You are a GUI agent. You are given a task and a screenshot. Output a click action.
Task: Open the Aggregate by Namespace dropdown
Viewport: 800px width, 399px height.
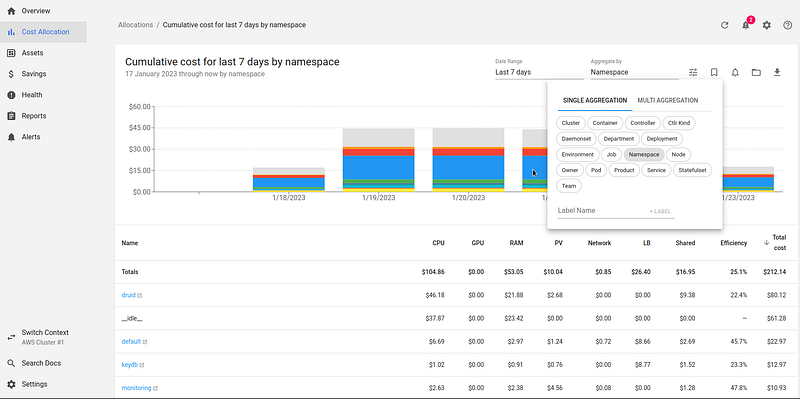[x=635, y=72]
